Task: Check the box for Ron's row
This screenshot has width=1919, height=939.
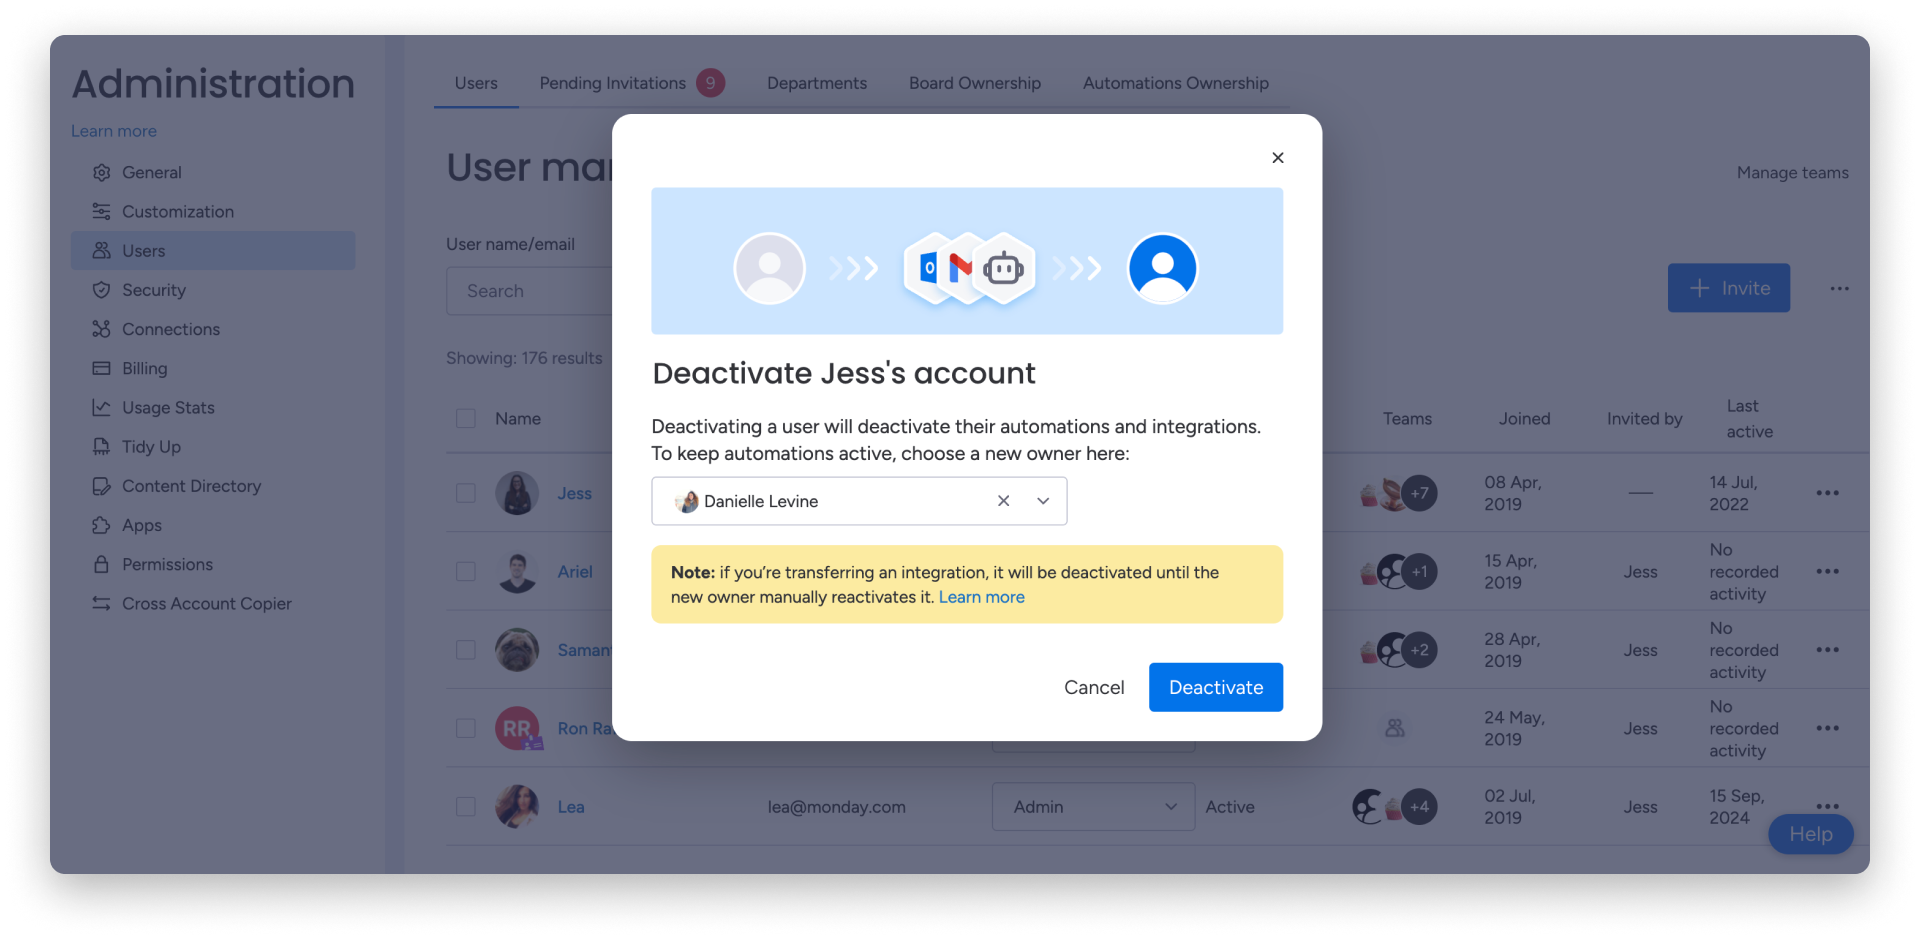Action: click(466, 728)
